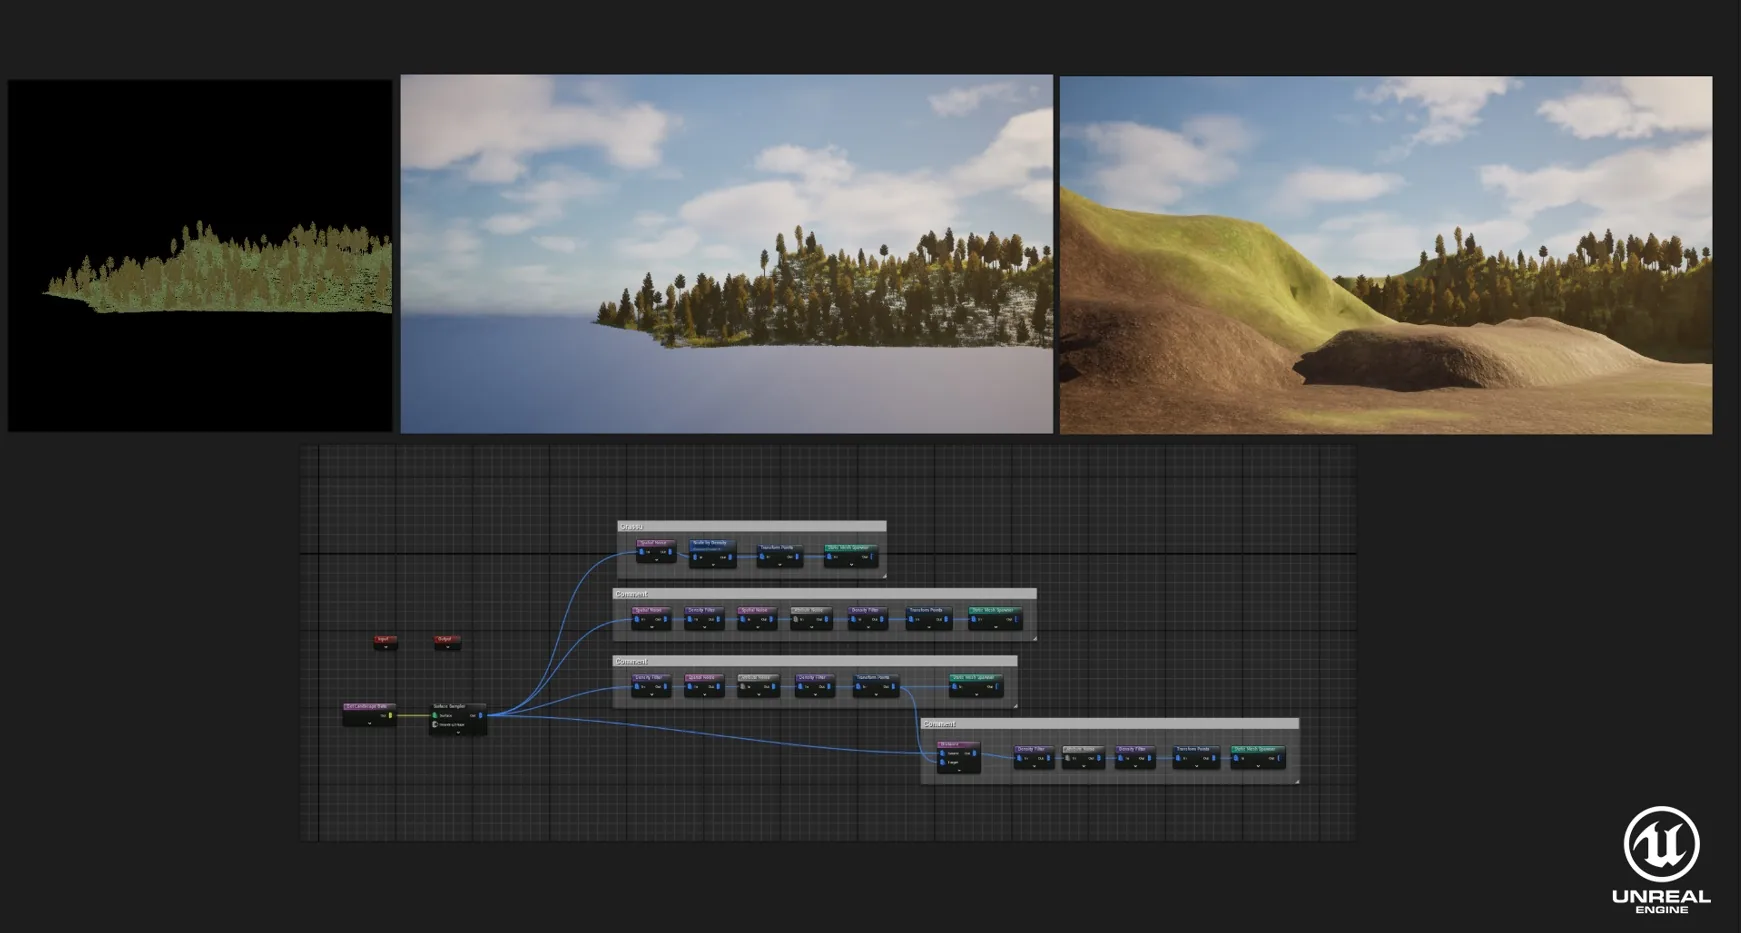Click Scale by Density In pin
Image resolution: width=1741 pixels, height=933 pixels.
click(x=695, y=557)
